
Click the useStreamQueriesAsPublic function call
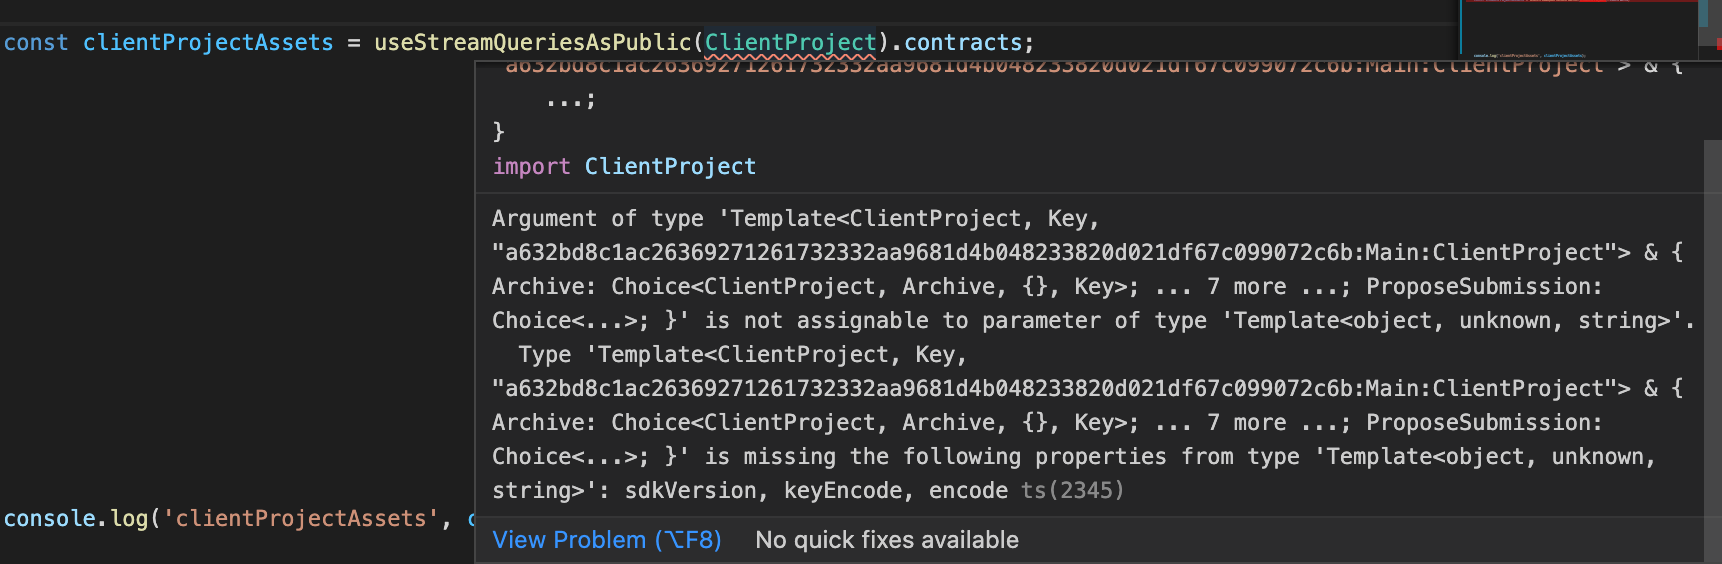point(532,43)
